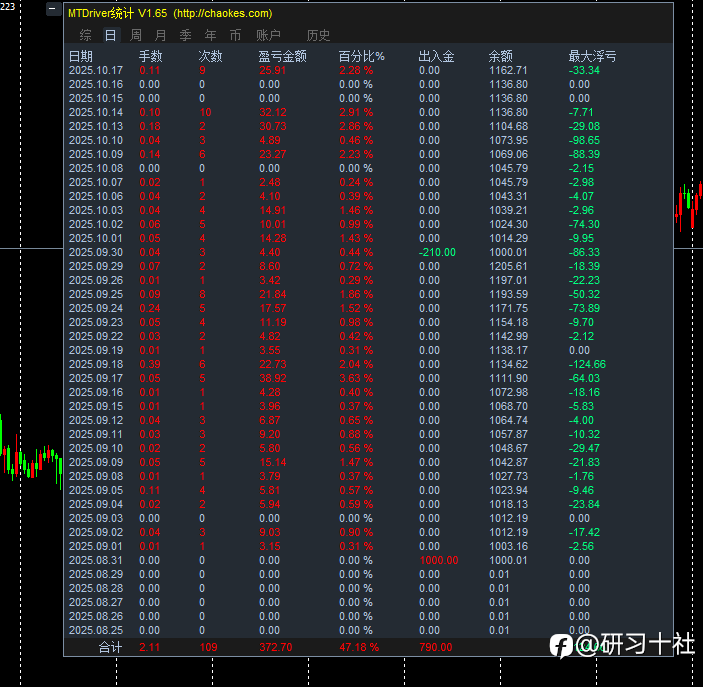Open the 年 yearly tab

[210, 35]
